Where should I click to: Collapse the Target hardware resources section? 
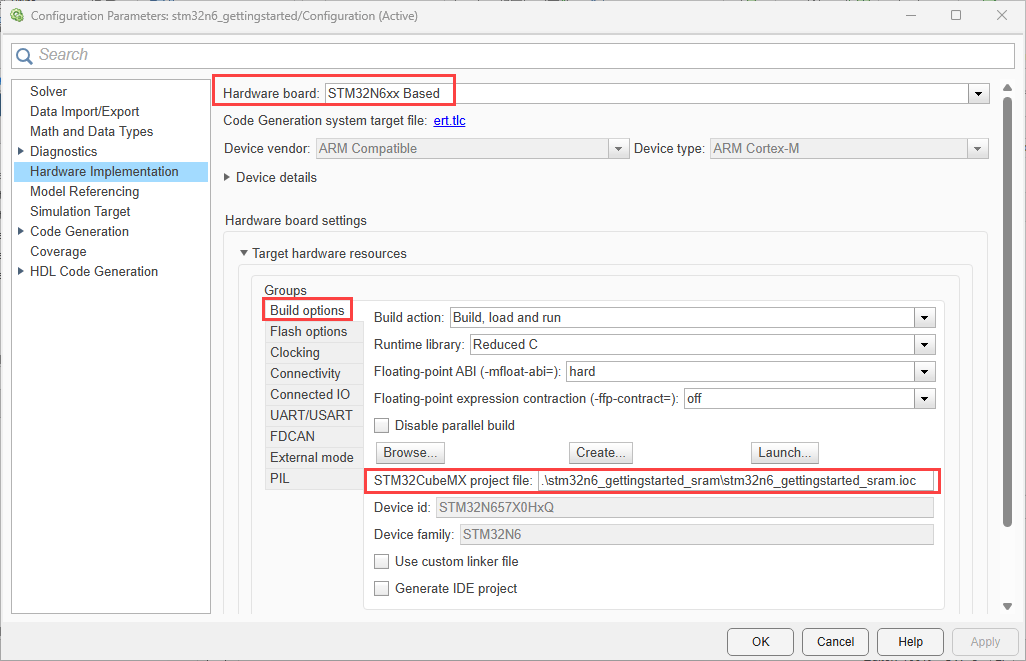pyautogui.click(x=244, y=253)
